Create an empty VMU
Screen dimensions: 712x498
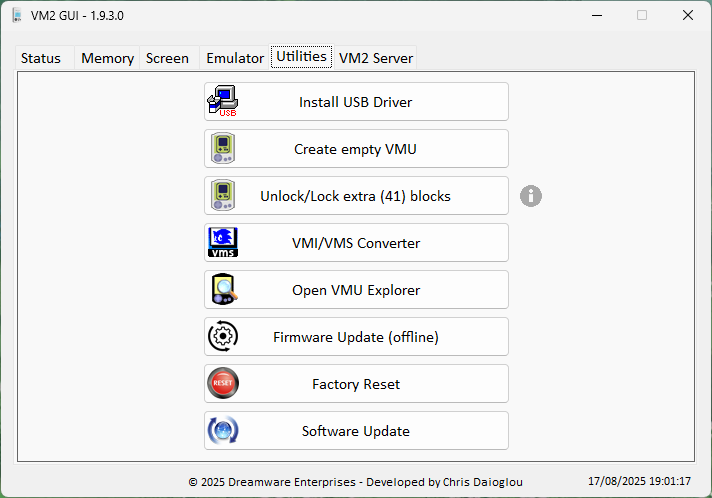click(x=356, y=149)
